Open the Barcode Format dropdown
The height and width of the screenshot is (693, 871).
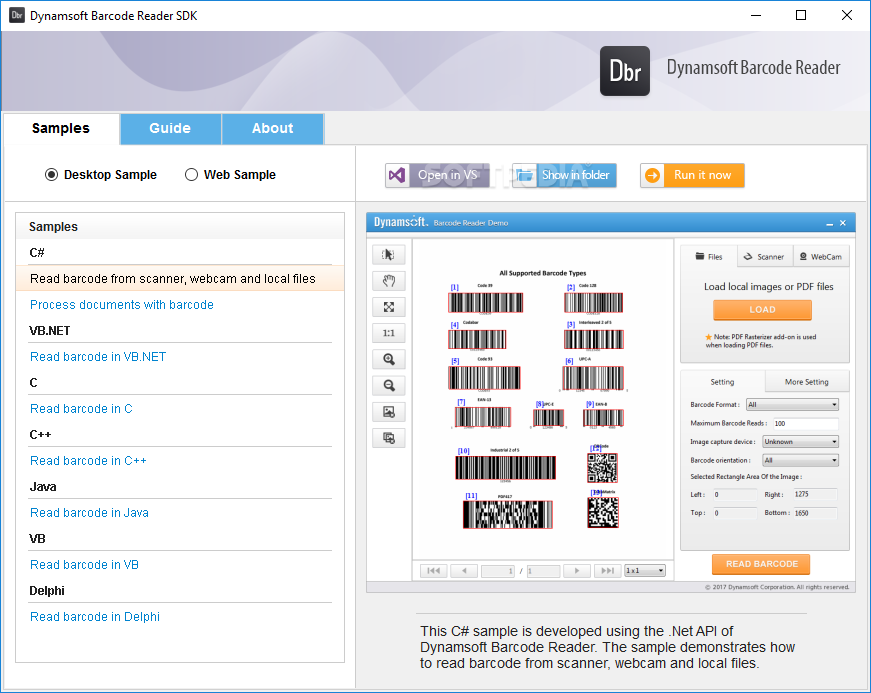(792, 405)
